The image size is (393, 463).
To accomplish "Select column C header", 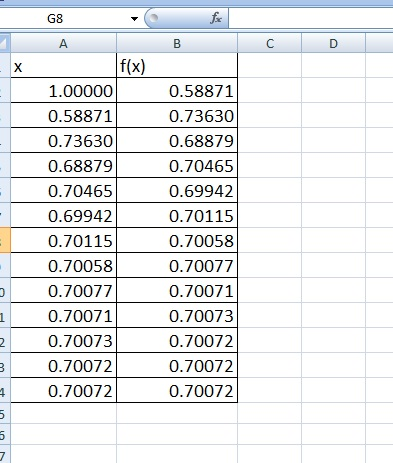I will (x=270, y=44).
